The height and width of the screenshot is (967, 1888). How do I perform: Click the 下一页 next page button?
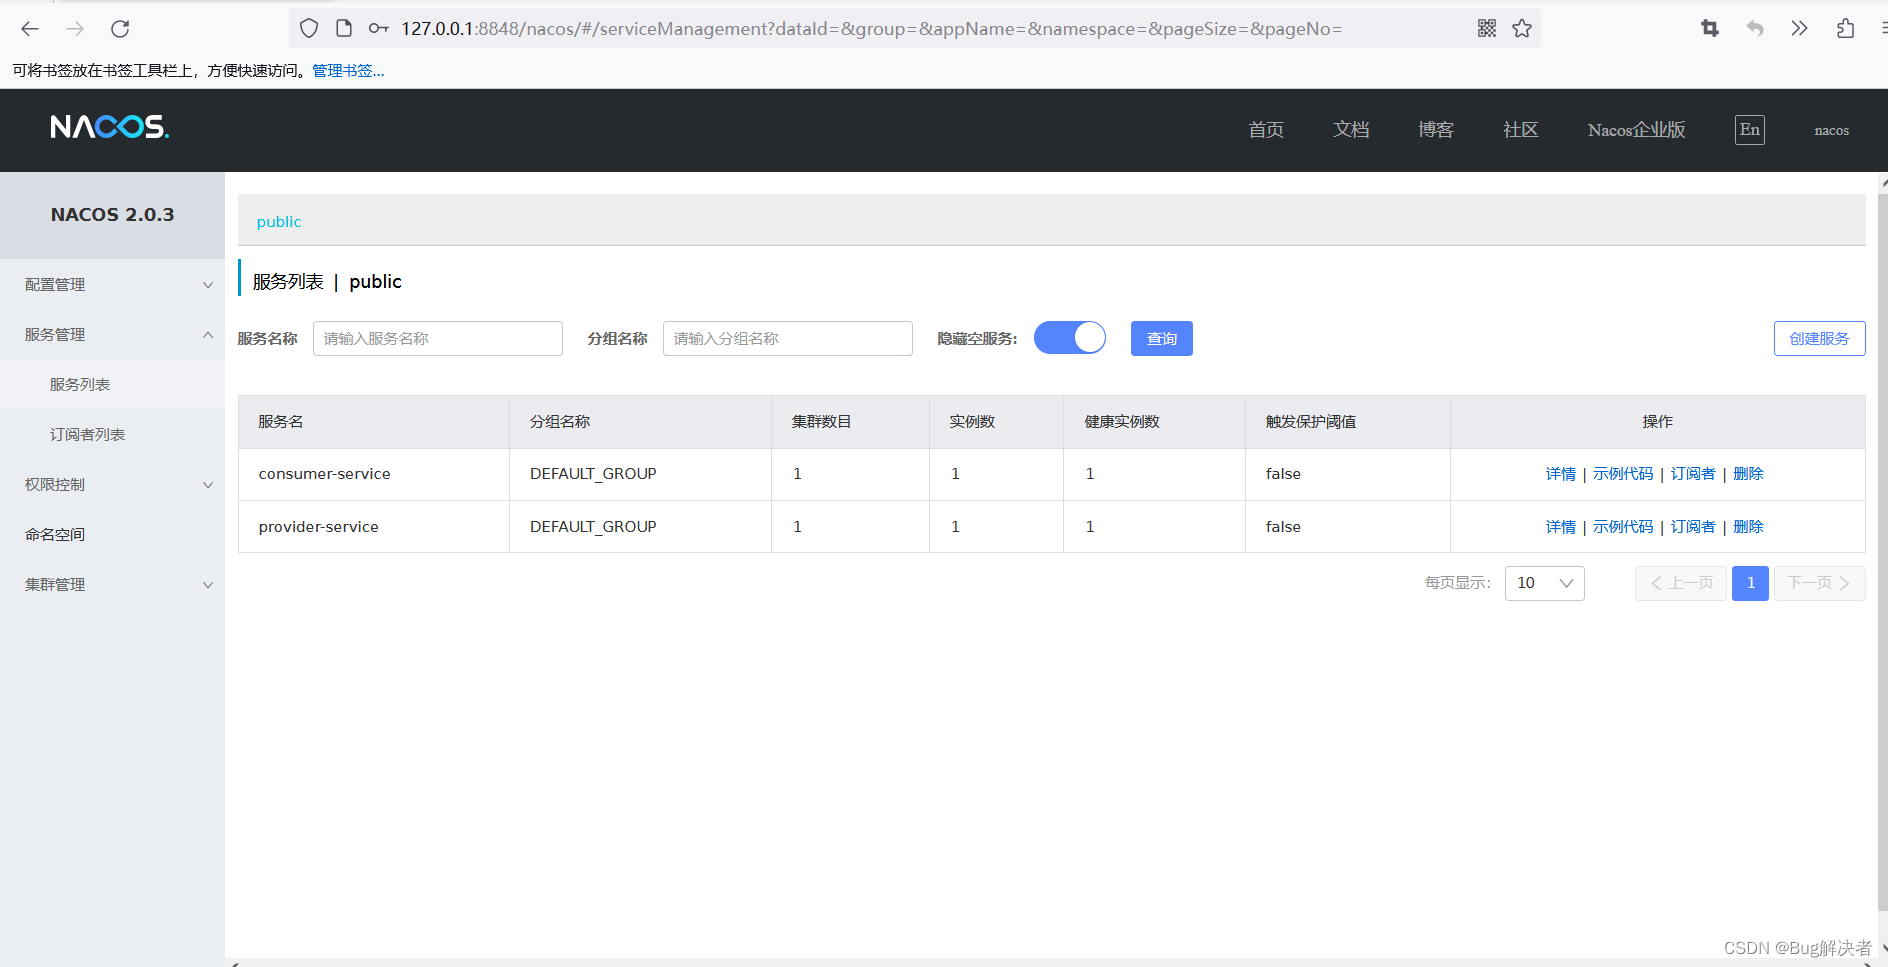click(x=1820, y=583)
